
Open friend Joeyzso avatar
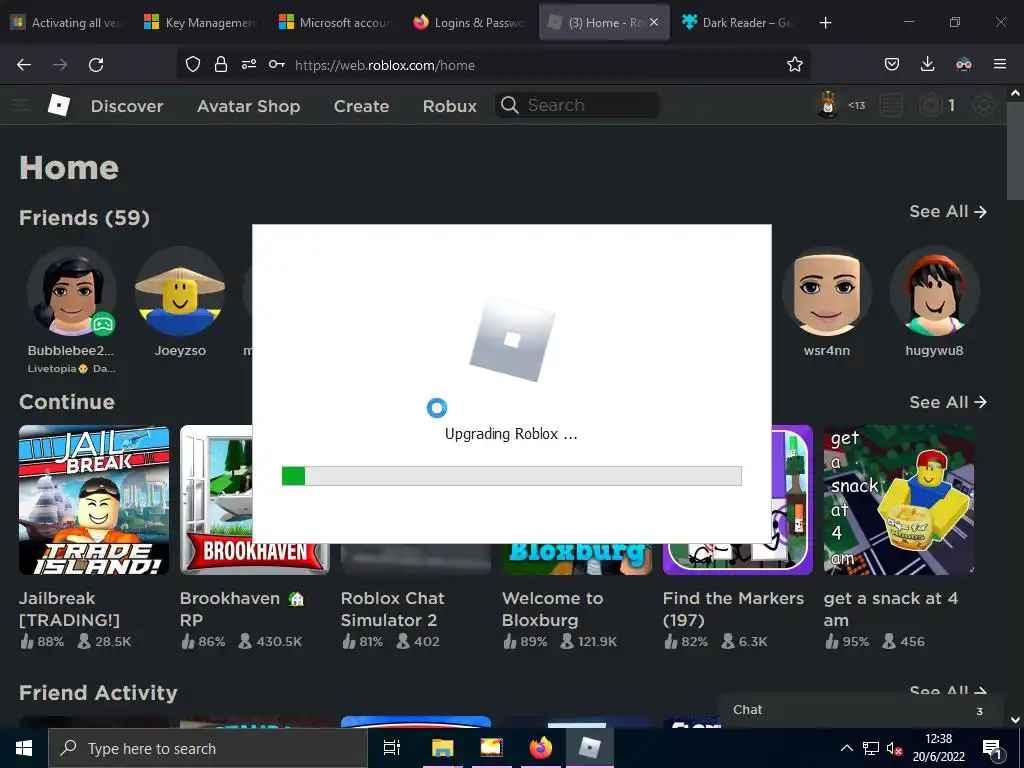[180, 291]
